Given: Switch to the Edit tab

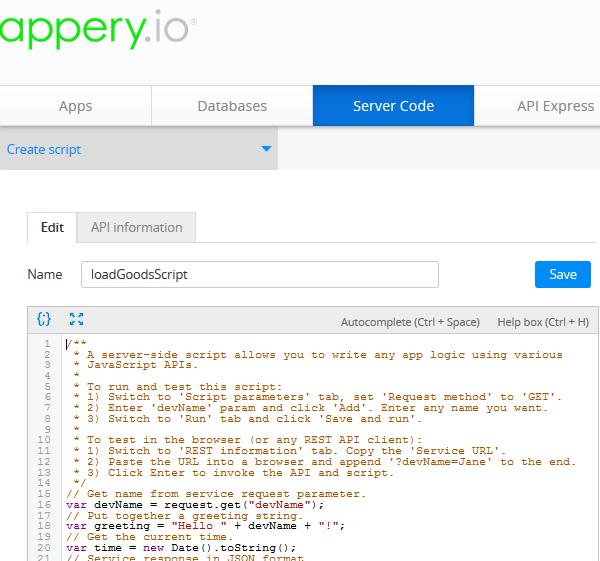Looking at the screenshot, I should tap(52, 228).
